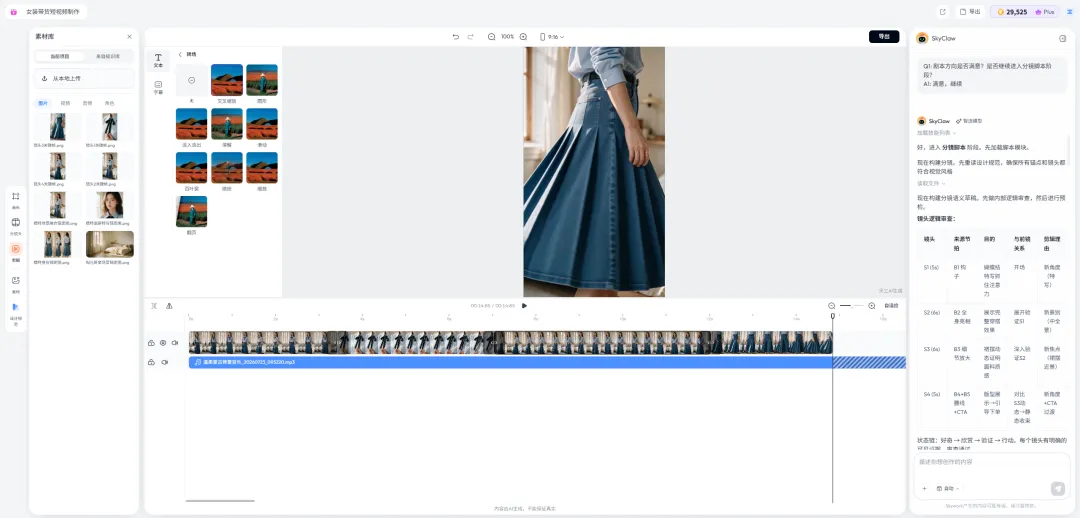Image resolution: width=1080 pixels, height=518 pixels.
Task: Apply the 溶解 transition
Action: pos(227,125)
